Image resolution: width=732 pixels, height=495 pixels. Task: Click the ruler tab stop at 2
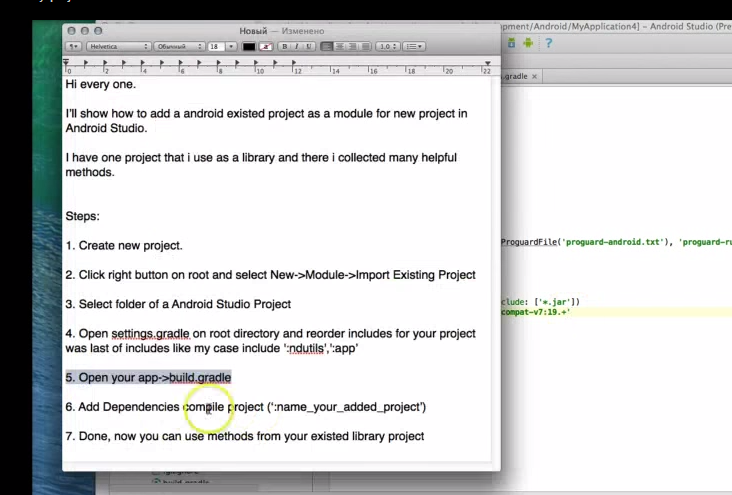click(105, 63)
